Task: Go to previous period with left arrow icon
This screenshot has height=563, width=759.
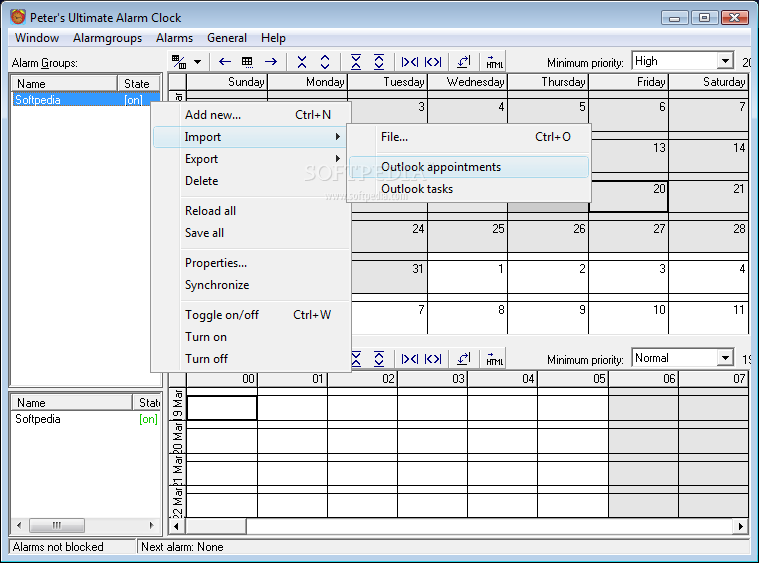Action: click(x=225, y=62)
